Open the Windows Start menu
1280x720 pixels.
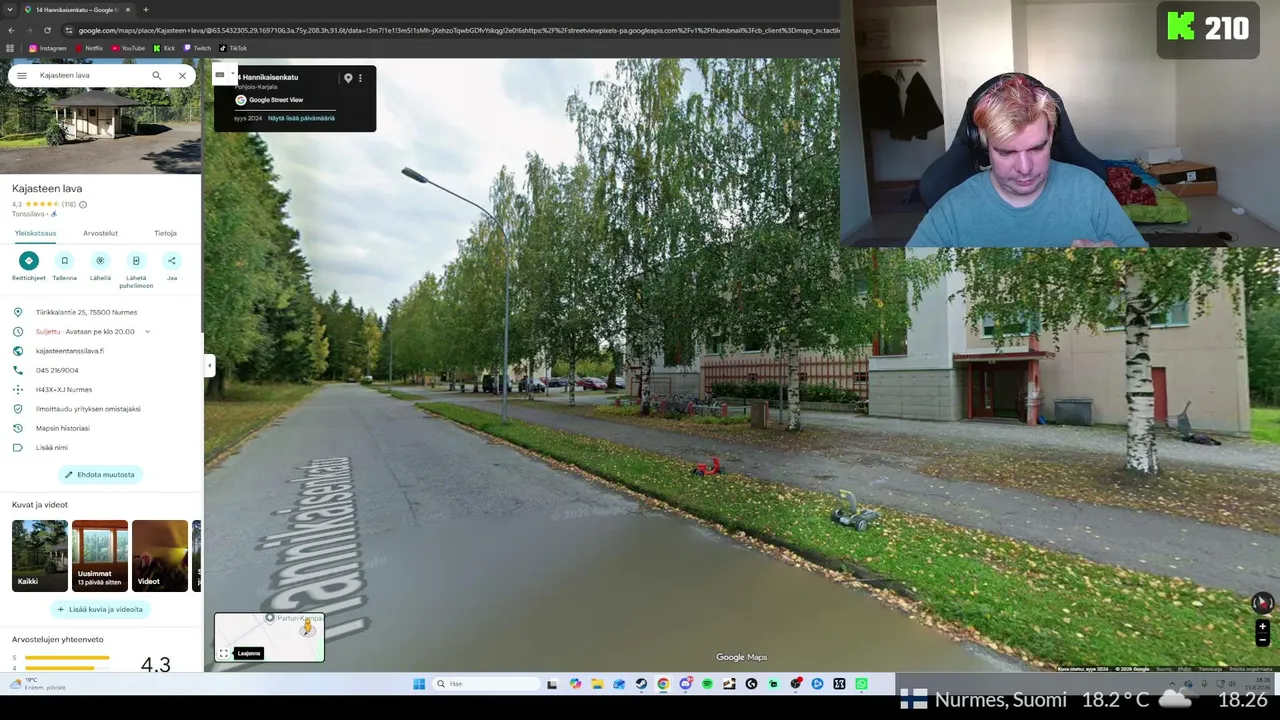pos(419,684)
